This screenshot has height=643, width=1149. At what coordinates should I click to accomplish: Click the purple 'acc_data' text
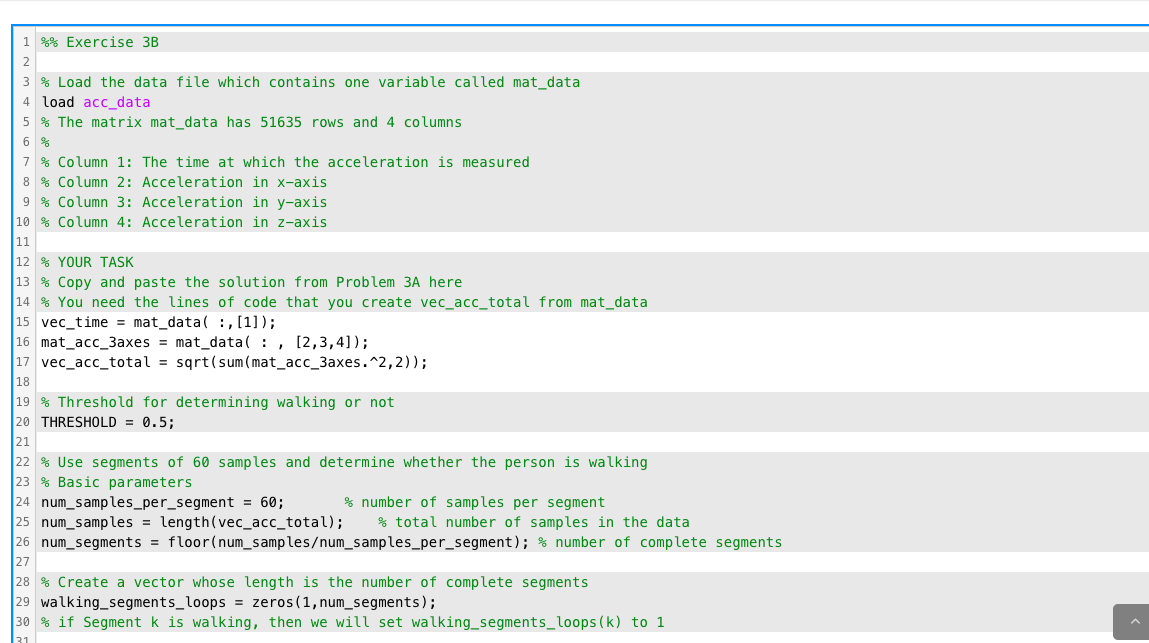pos(117,102)
